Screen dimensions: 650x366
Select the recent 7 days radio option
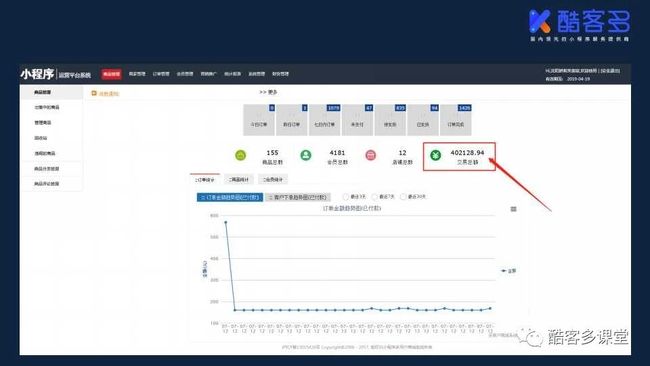pyautogui.click(x=374, y=197)
